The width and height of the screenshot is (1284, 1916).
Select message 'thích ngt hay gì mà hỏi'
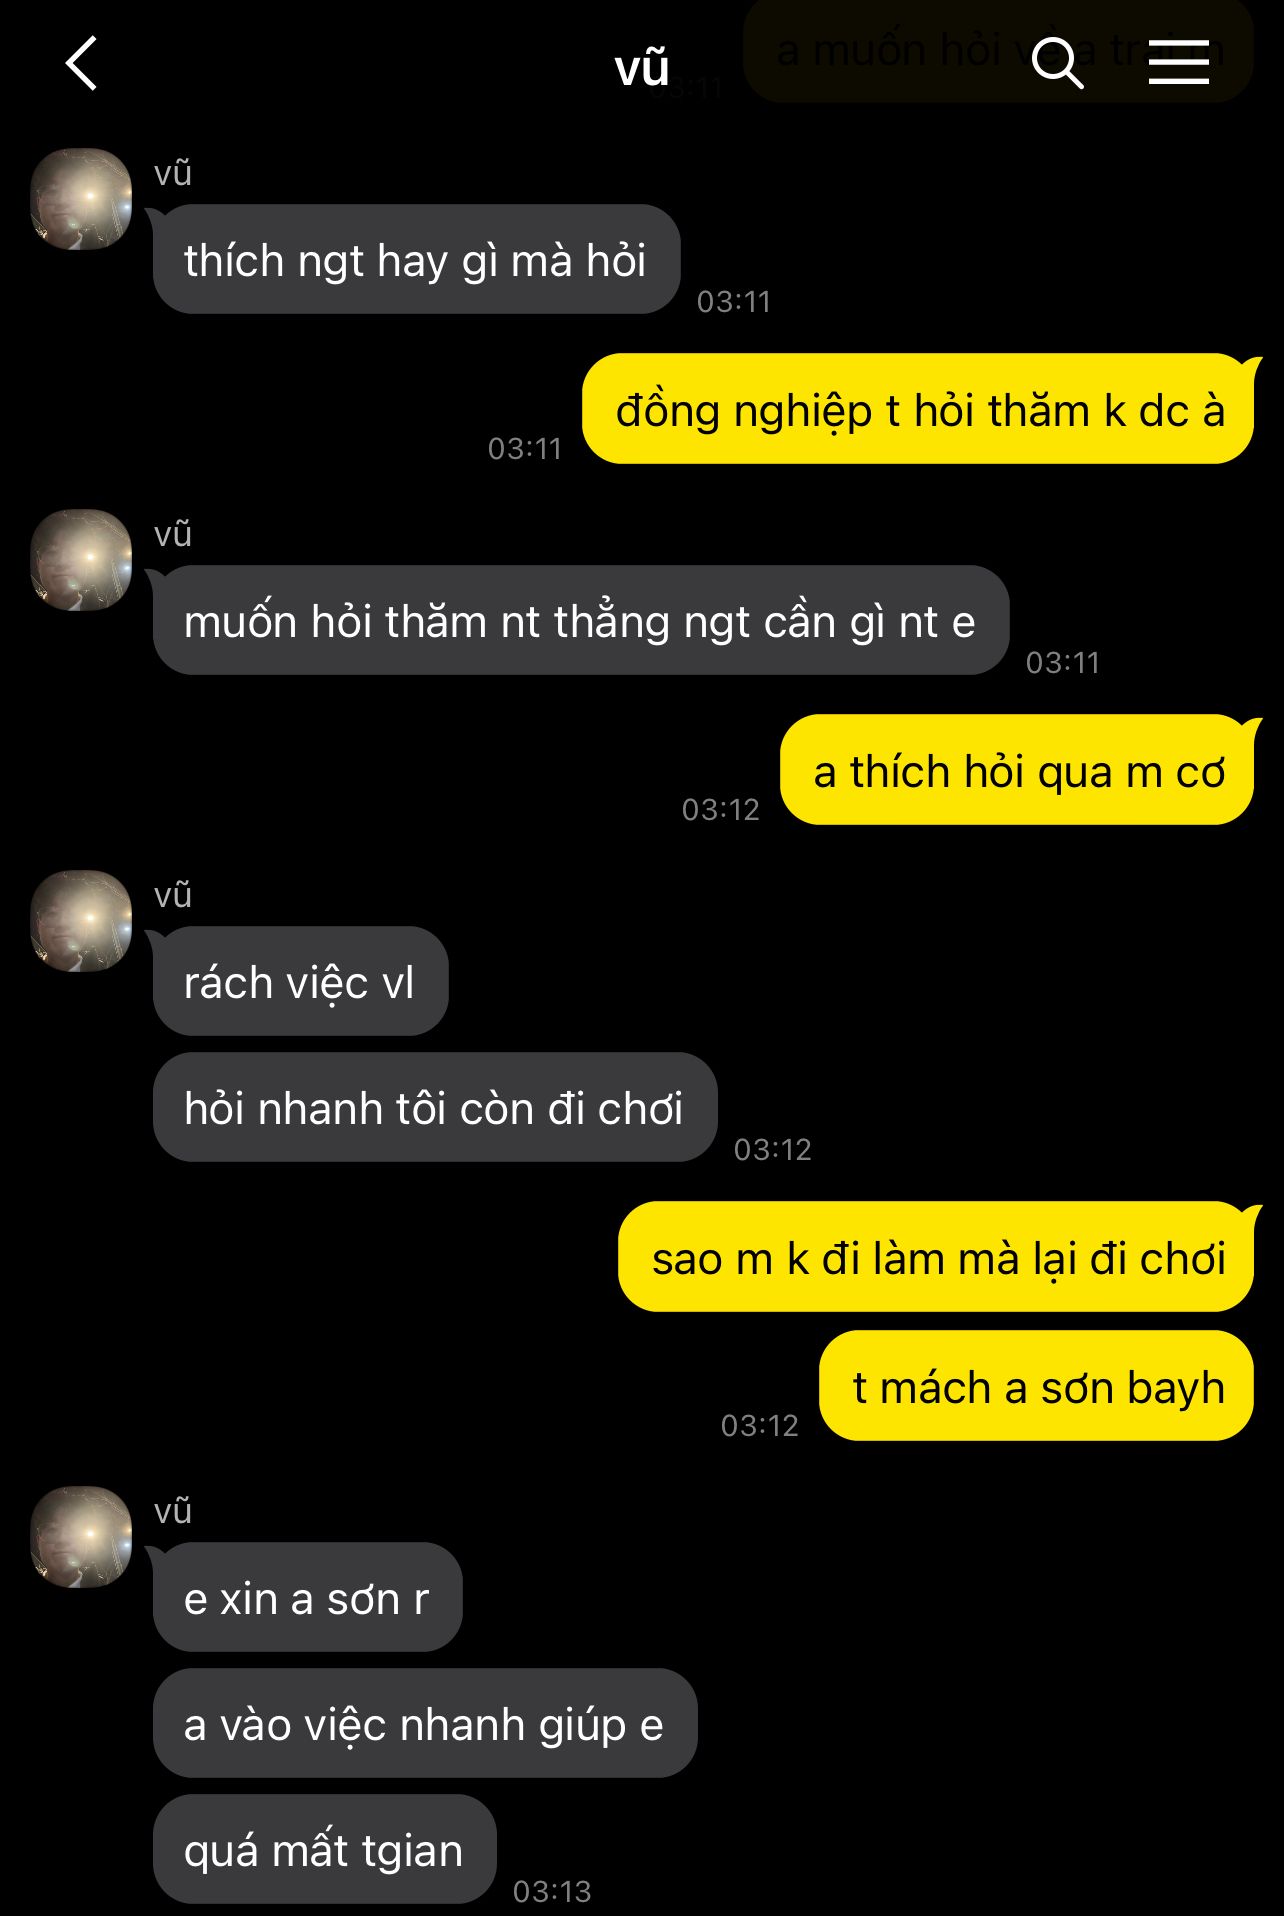tap(416, 260)
